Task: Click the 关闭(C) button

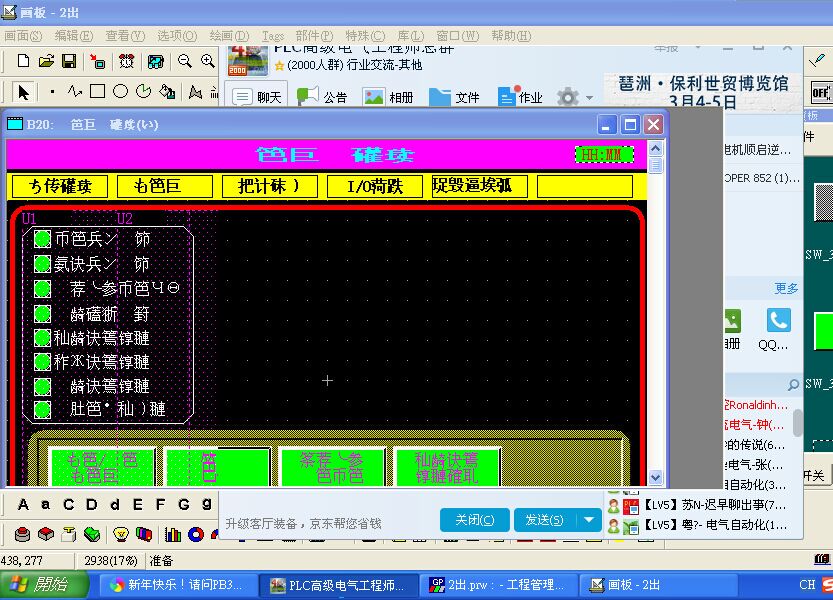Action: (x=474, y=520)
